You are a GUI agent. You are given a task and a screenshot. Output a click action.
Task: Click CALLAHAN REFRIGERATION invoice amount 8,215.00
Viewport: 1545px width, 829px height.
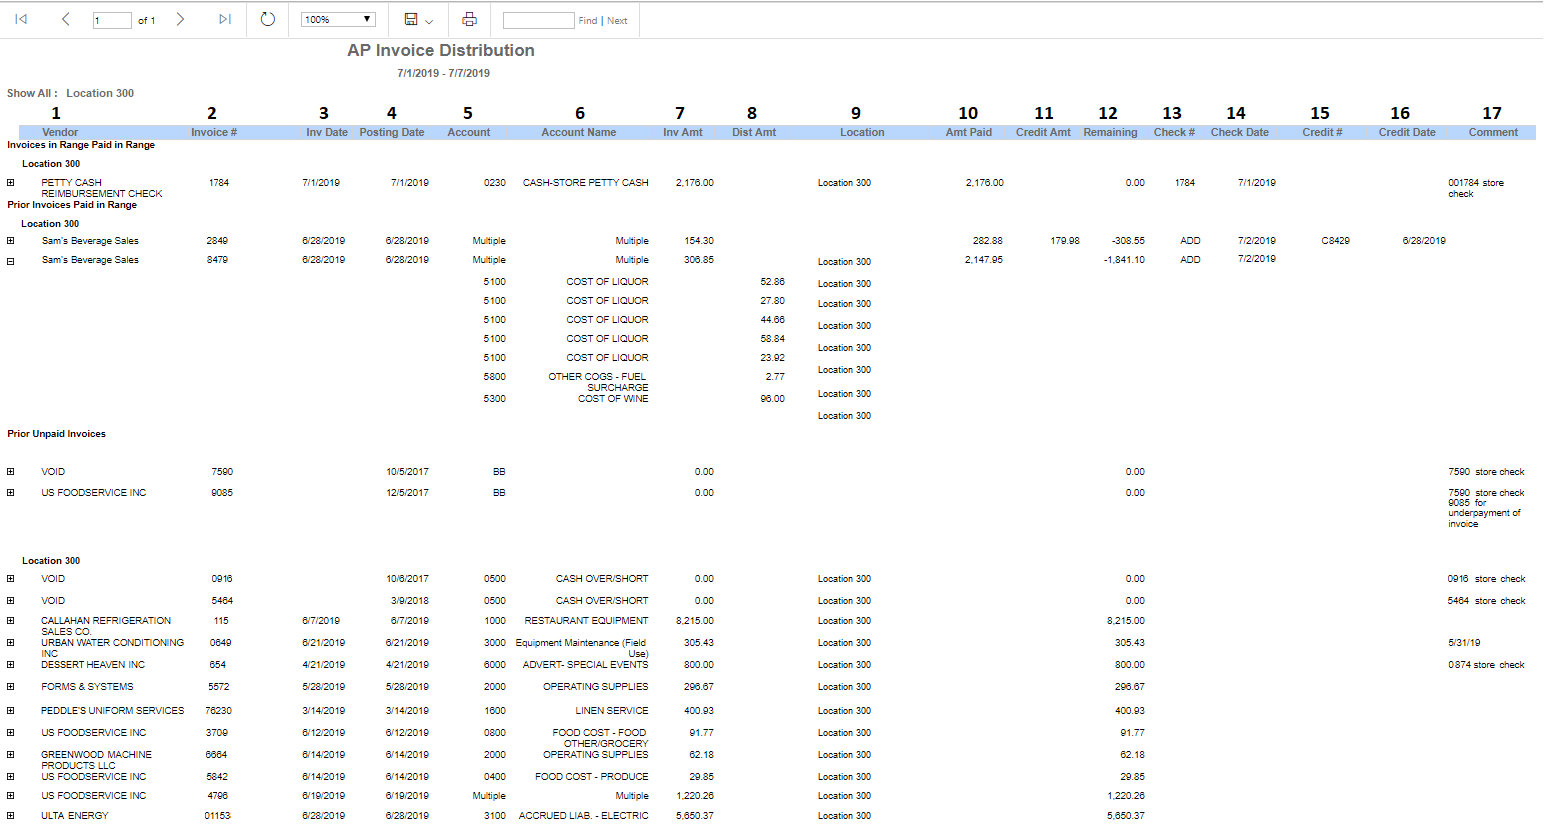[x=695, y=621]
